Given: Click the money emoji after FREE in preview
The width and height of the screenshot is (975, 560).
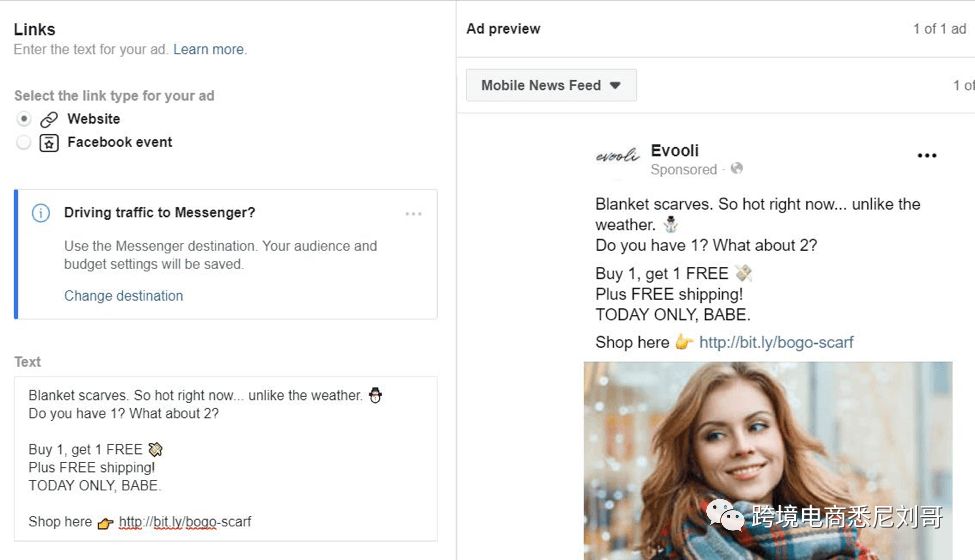Looking at the screenshot, I should [x=743, y=273].
